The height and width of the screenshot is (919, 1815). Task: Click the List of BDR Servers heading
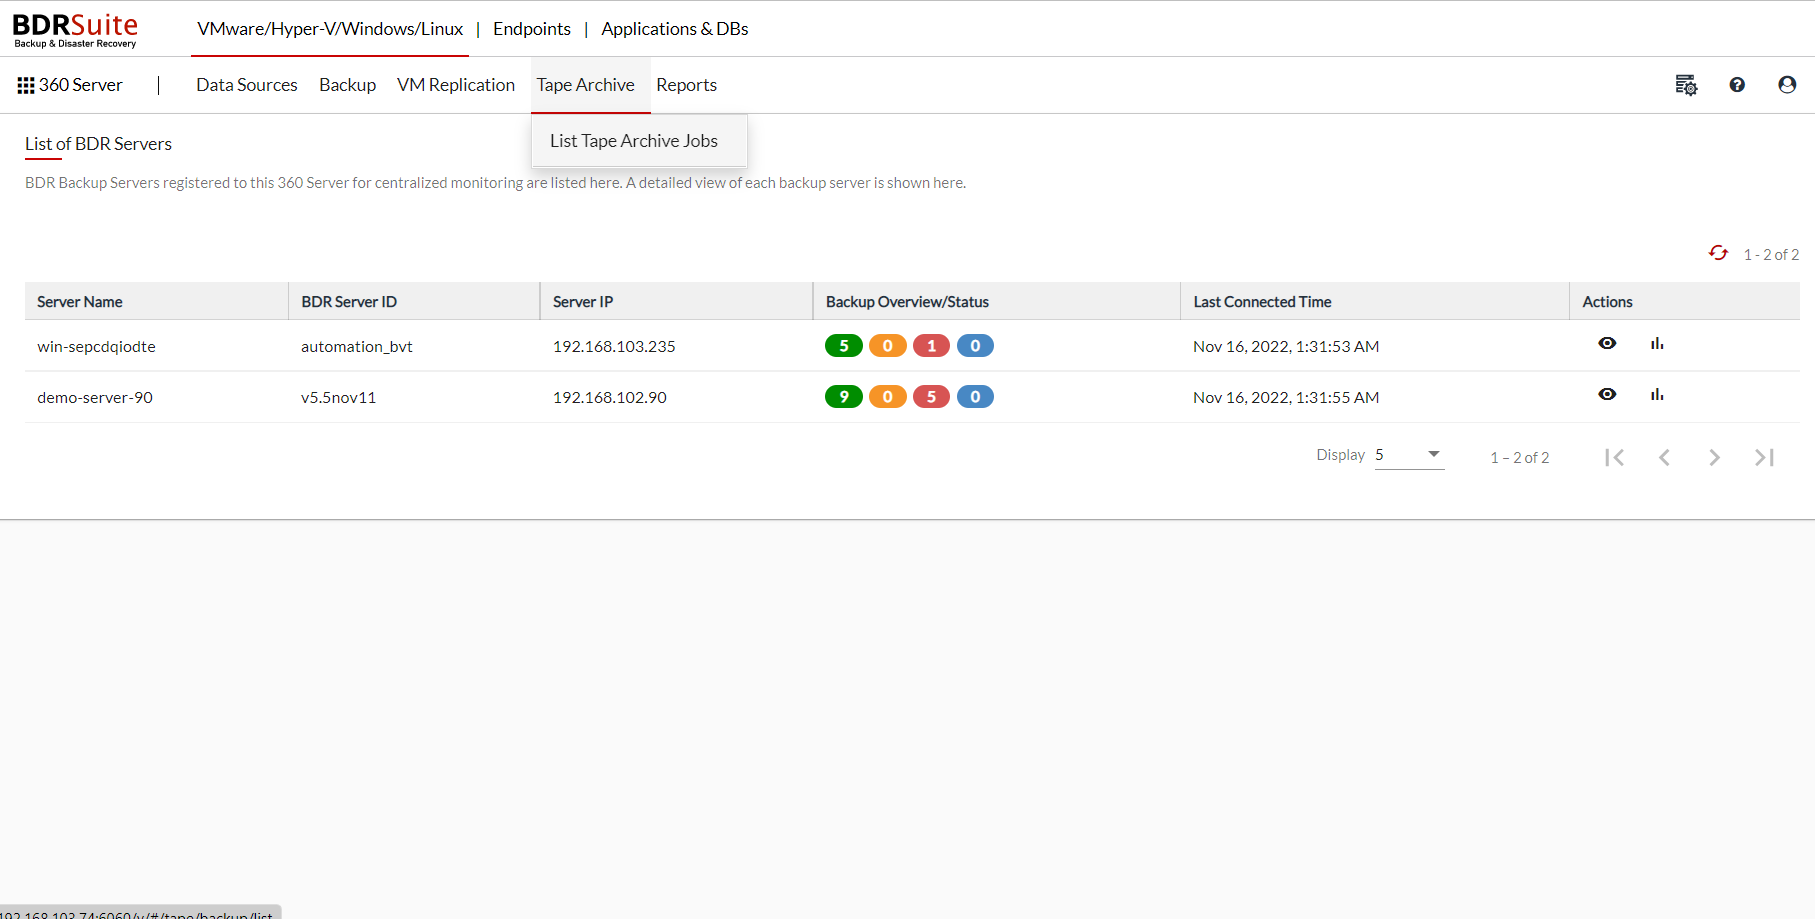coord(98,144)
